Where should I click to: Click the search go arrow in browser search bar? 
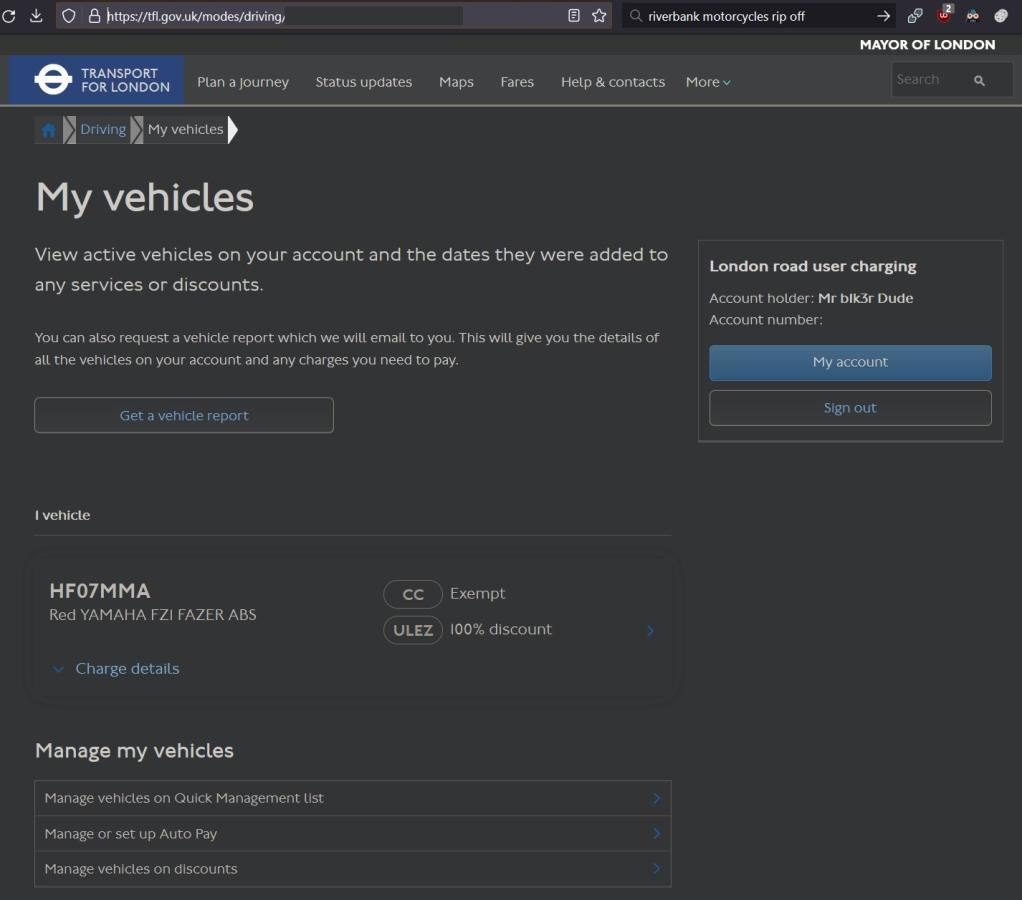click(x=883, y=15)
